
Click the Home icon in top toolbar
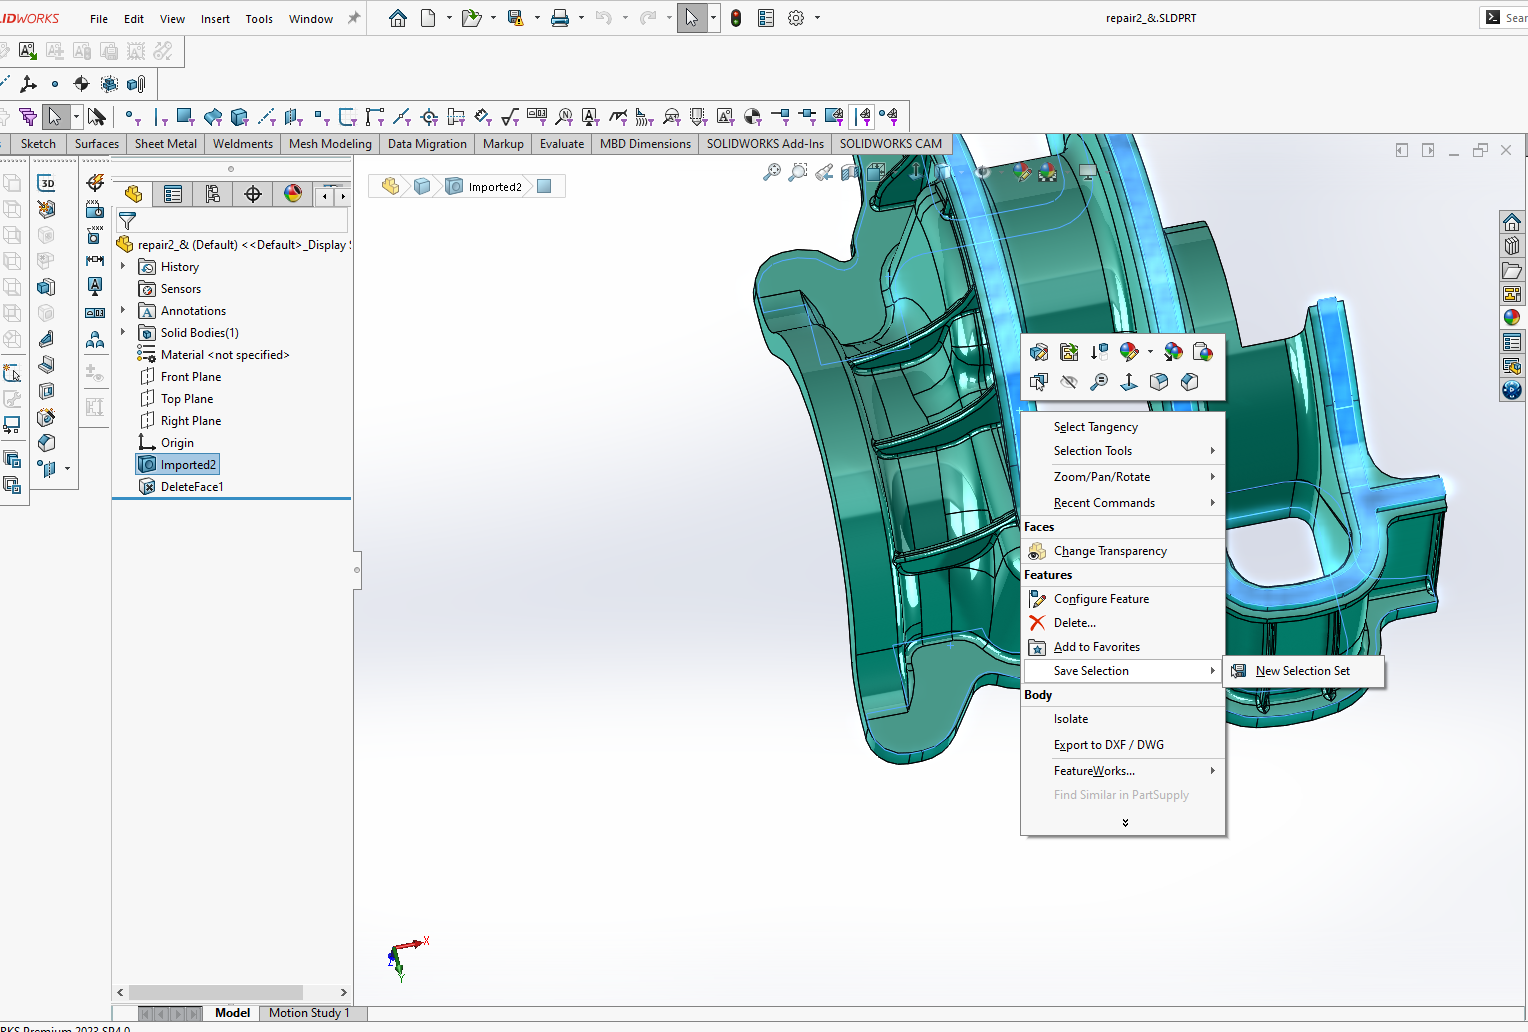(x=397, y=18)
